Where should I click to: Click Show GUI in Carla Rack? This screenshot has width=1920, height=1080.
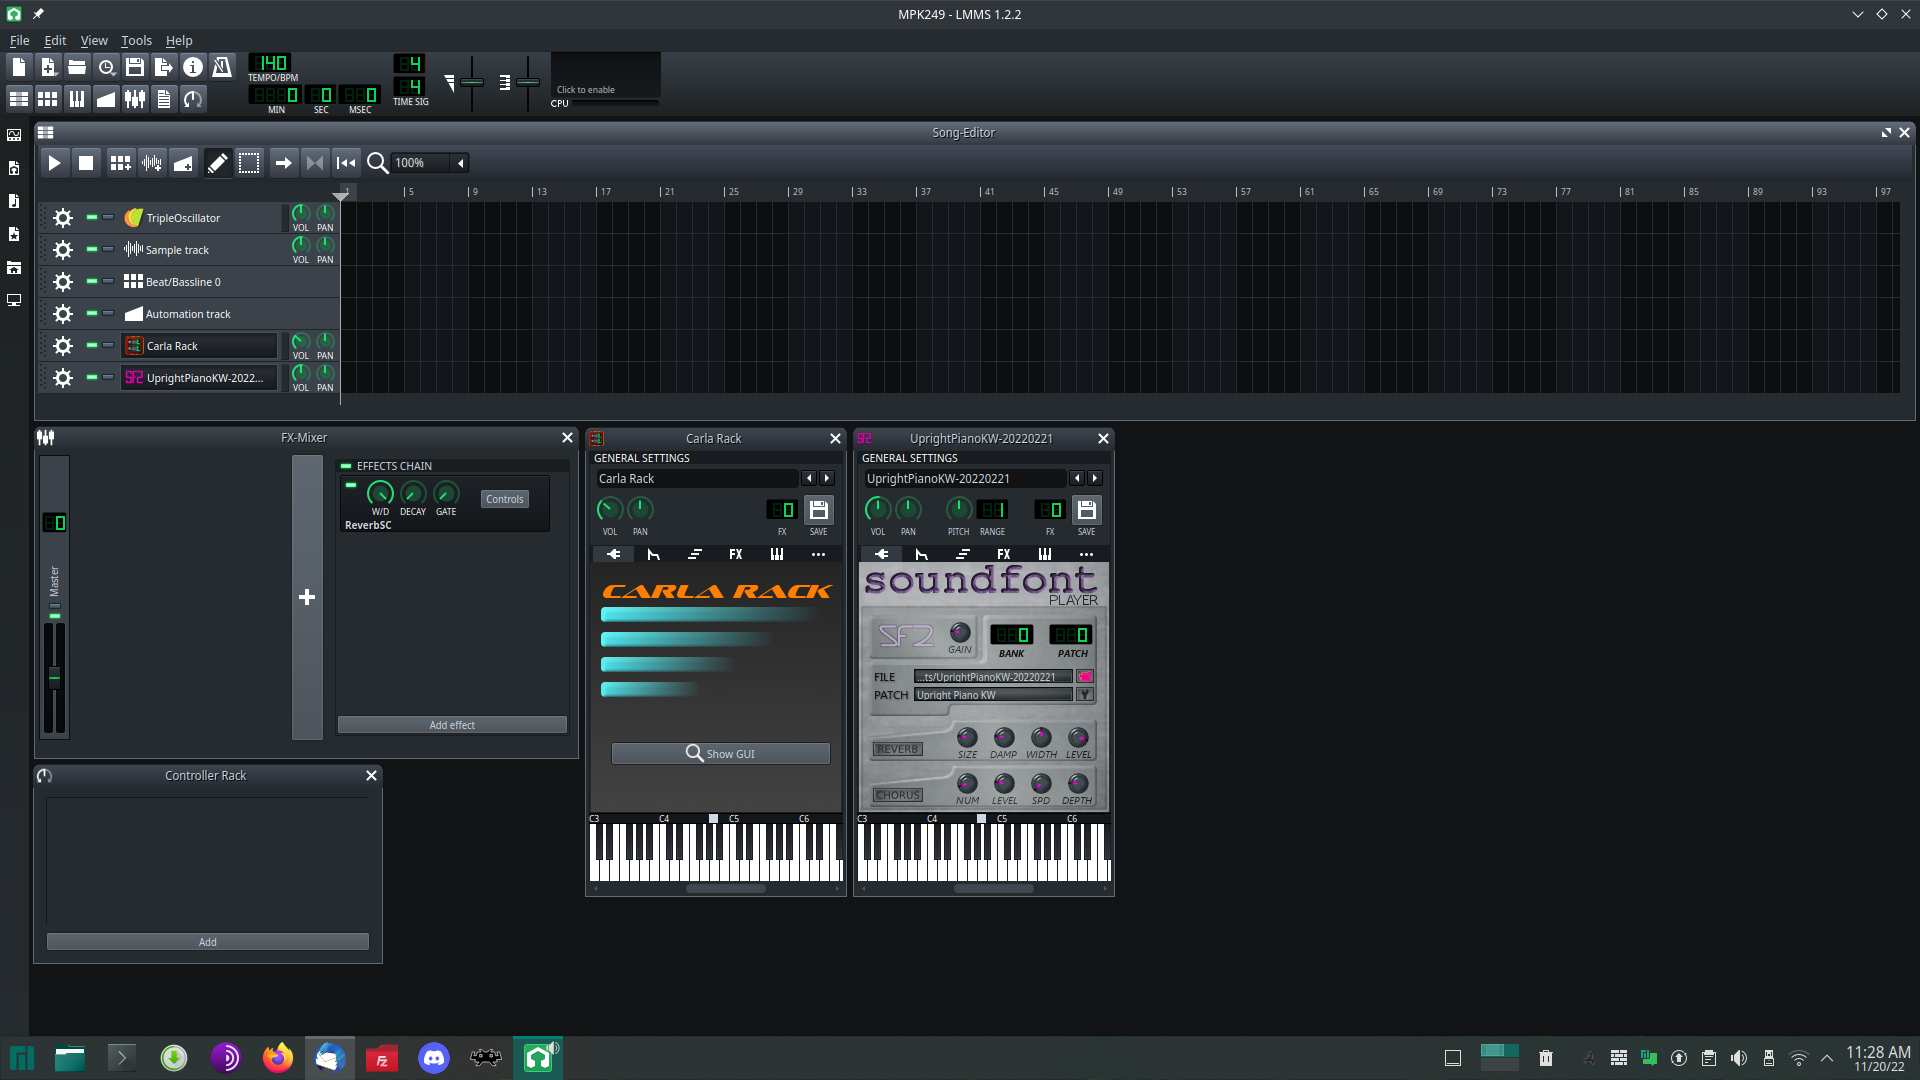tap(720, 752)
